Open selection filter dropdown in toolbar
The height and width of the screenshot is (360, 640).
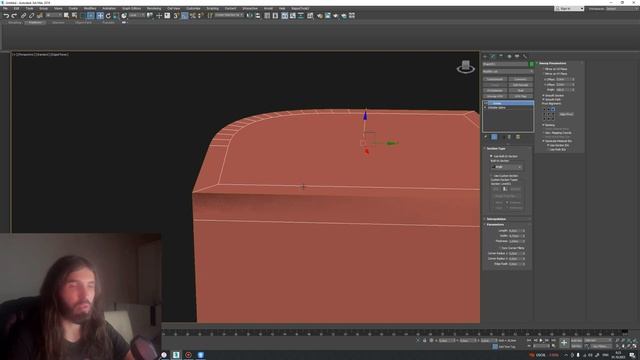(x=53, y=16)
